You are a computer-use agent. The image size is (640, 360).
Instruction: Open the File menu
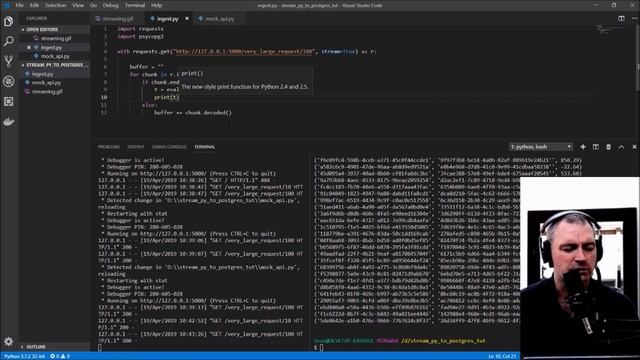[19, 5]
